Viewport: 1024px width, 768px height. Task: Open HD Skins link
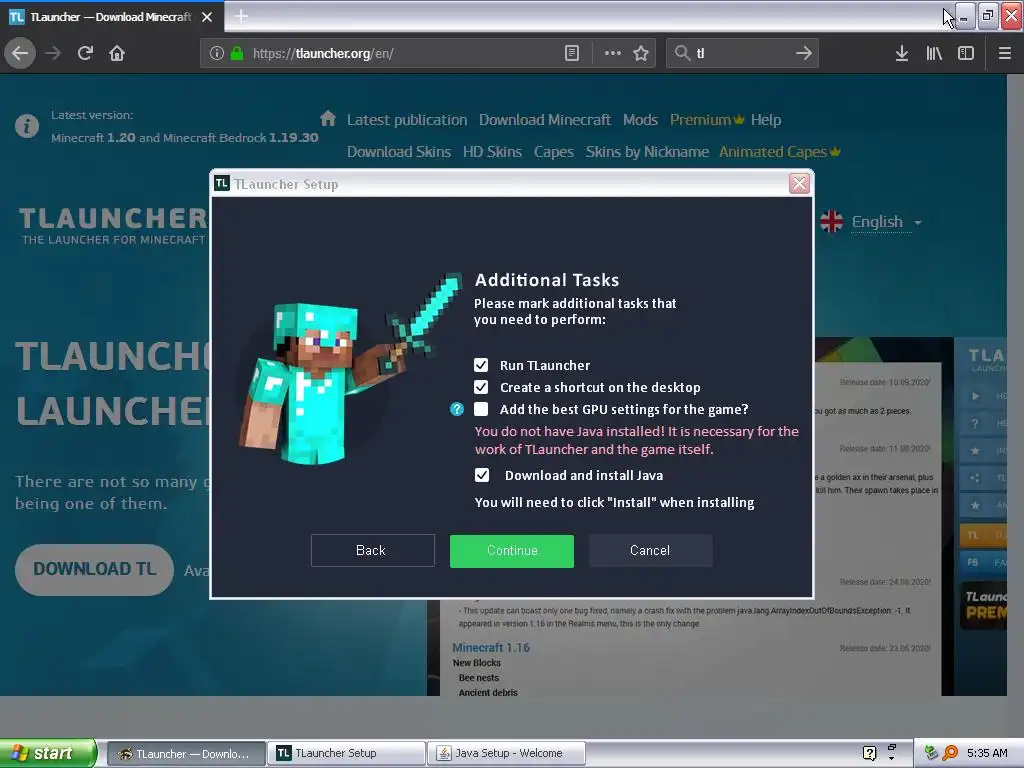[x=492, y=152]
